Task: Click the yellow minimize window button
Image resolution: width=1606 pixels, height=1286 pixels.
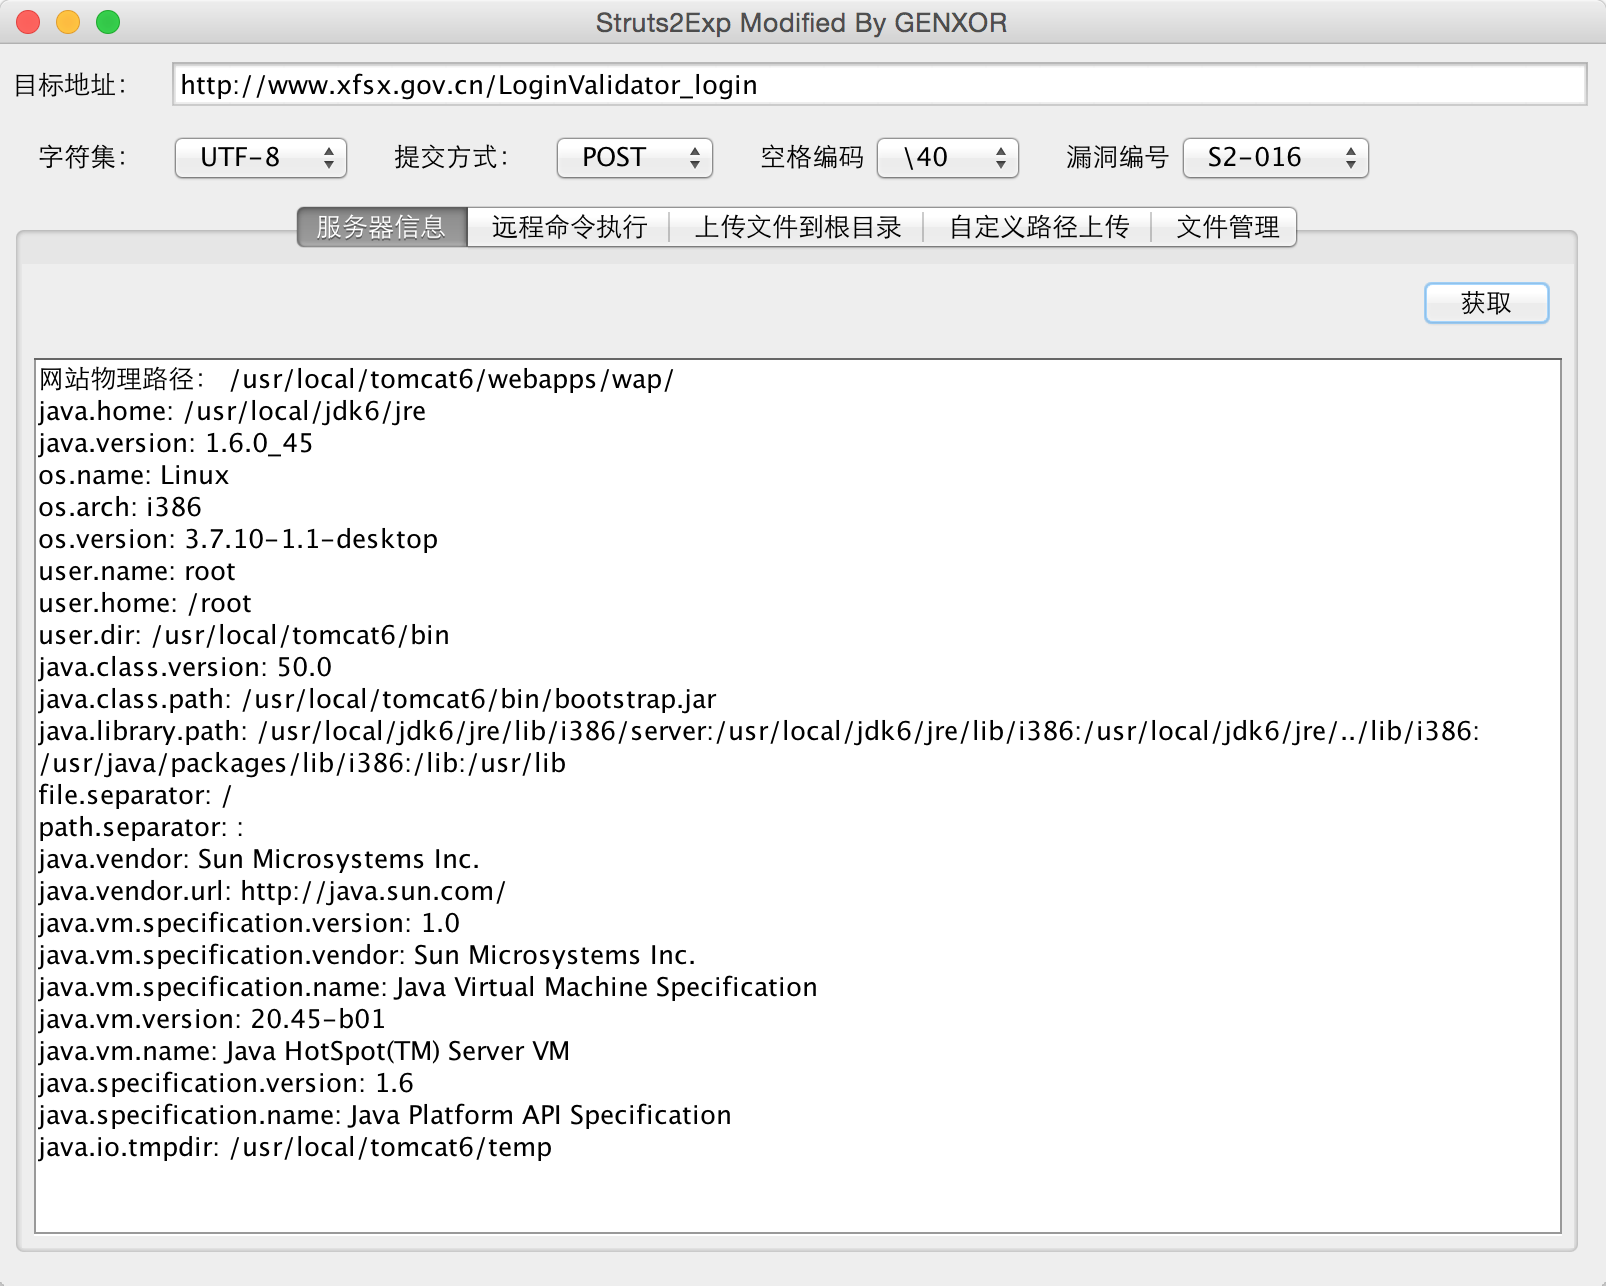Action: [68, 22]
